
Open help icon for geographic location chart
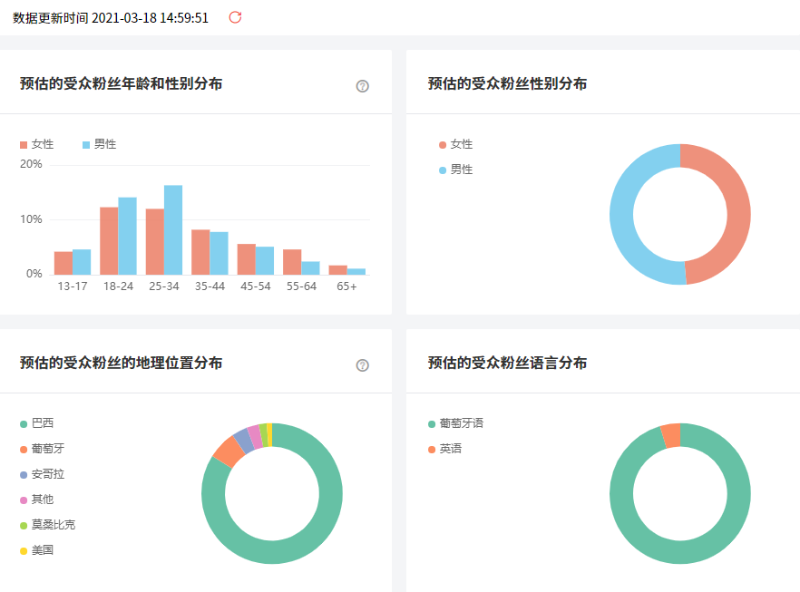coord(363,365)
